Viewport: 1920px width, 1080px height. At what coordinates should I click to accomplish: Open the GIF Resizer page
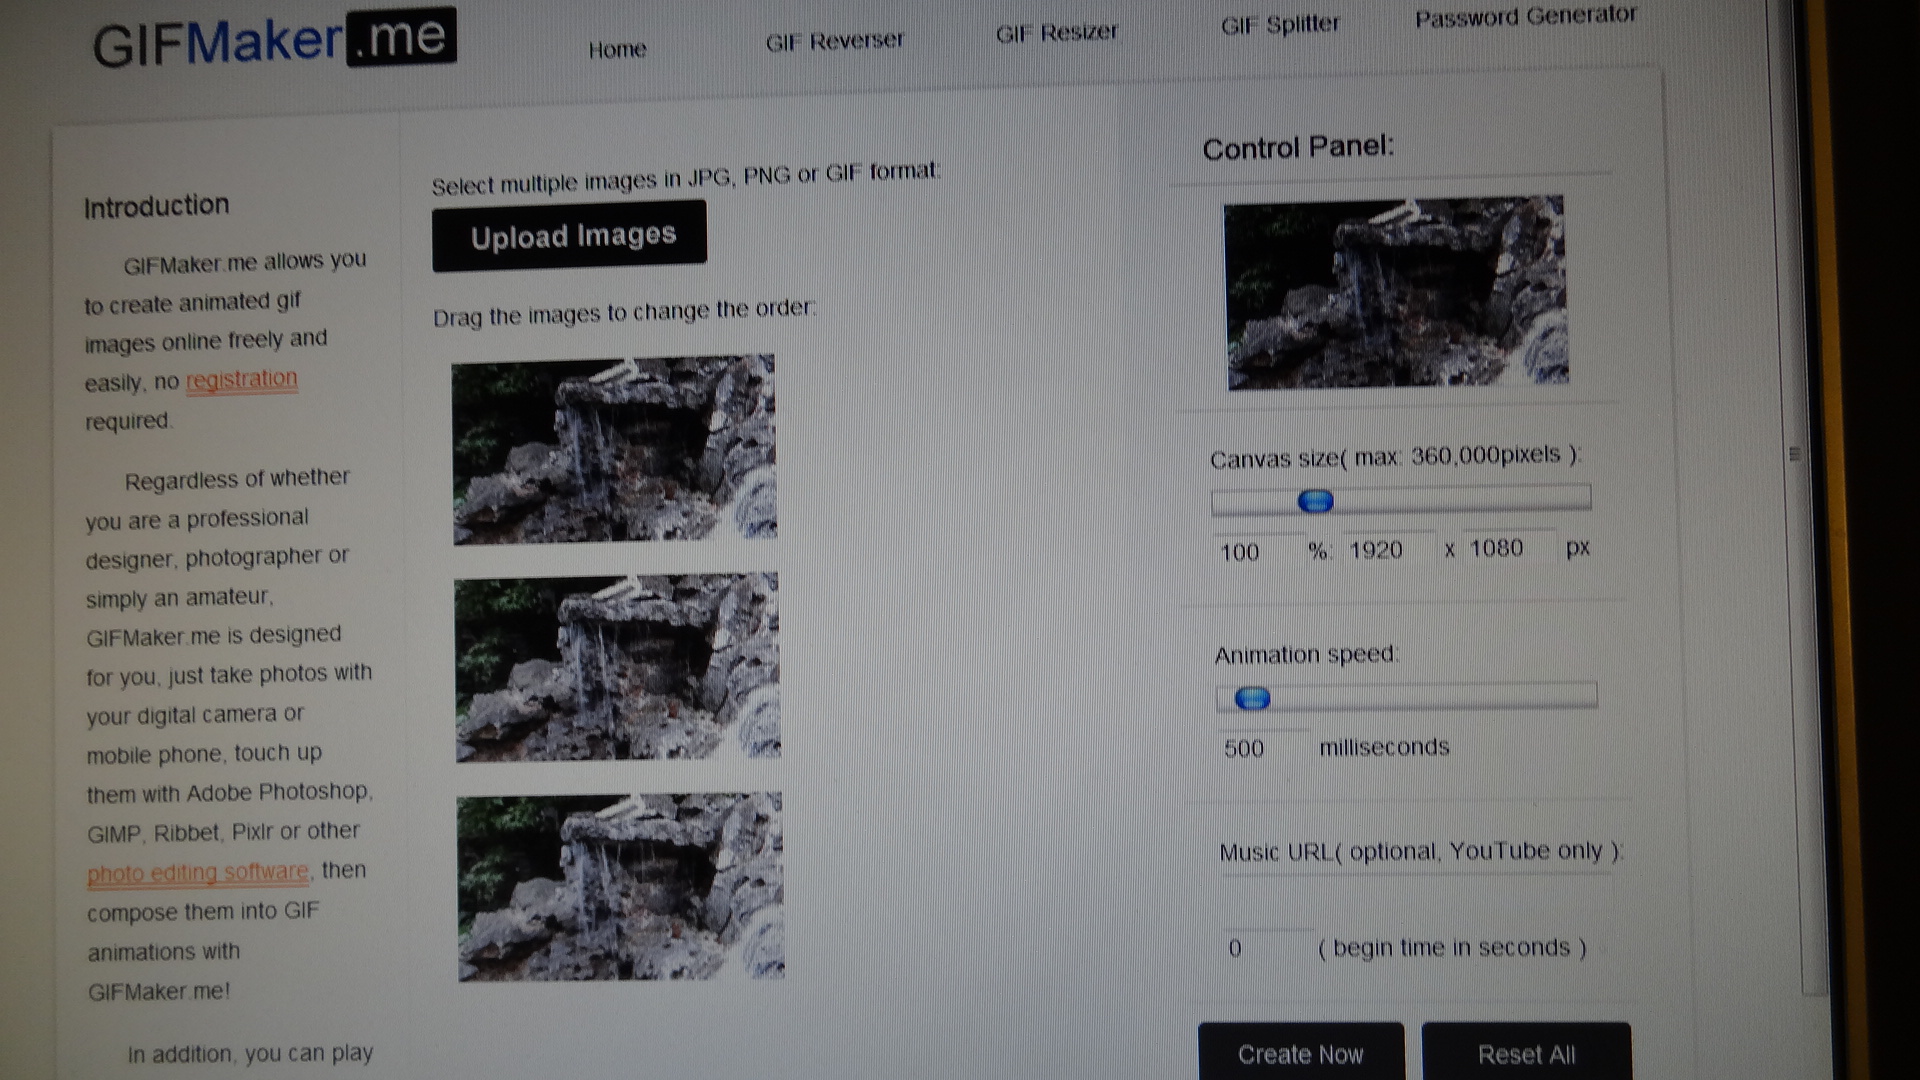pos(1056,33)
